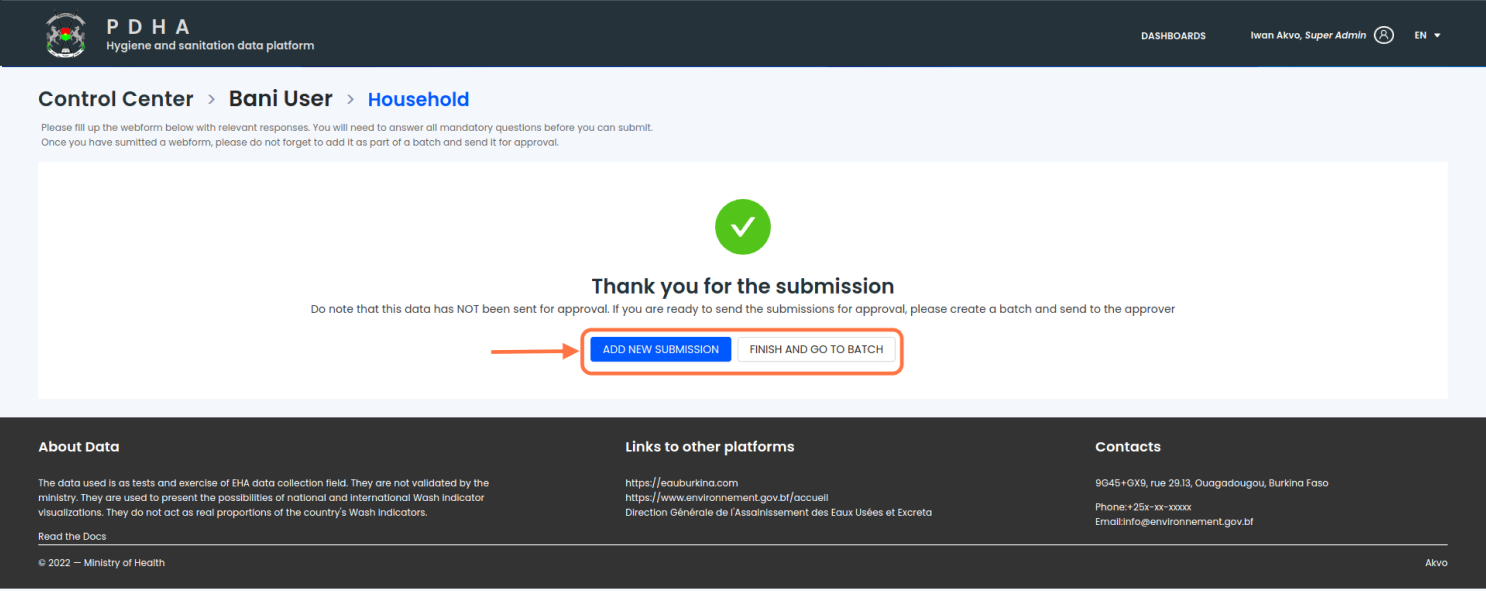This screenshot has height=591, width=1486.
Task: Click the Akvo footer link
Action: coord(1436,563)
